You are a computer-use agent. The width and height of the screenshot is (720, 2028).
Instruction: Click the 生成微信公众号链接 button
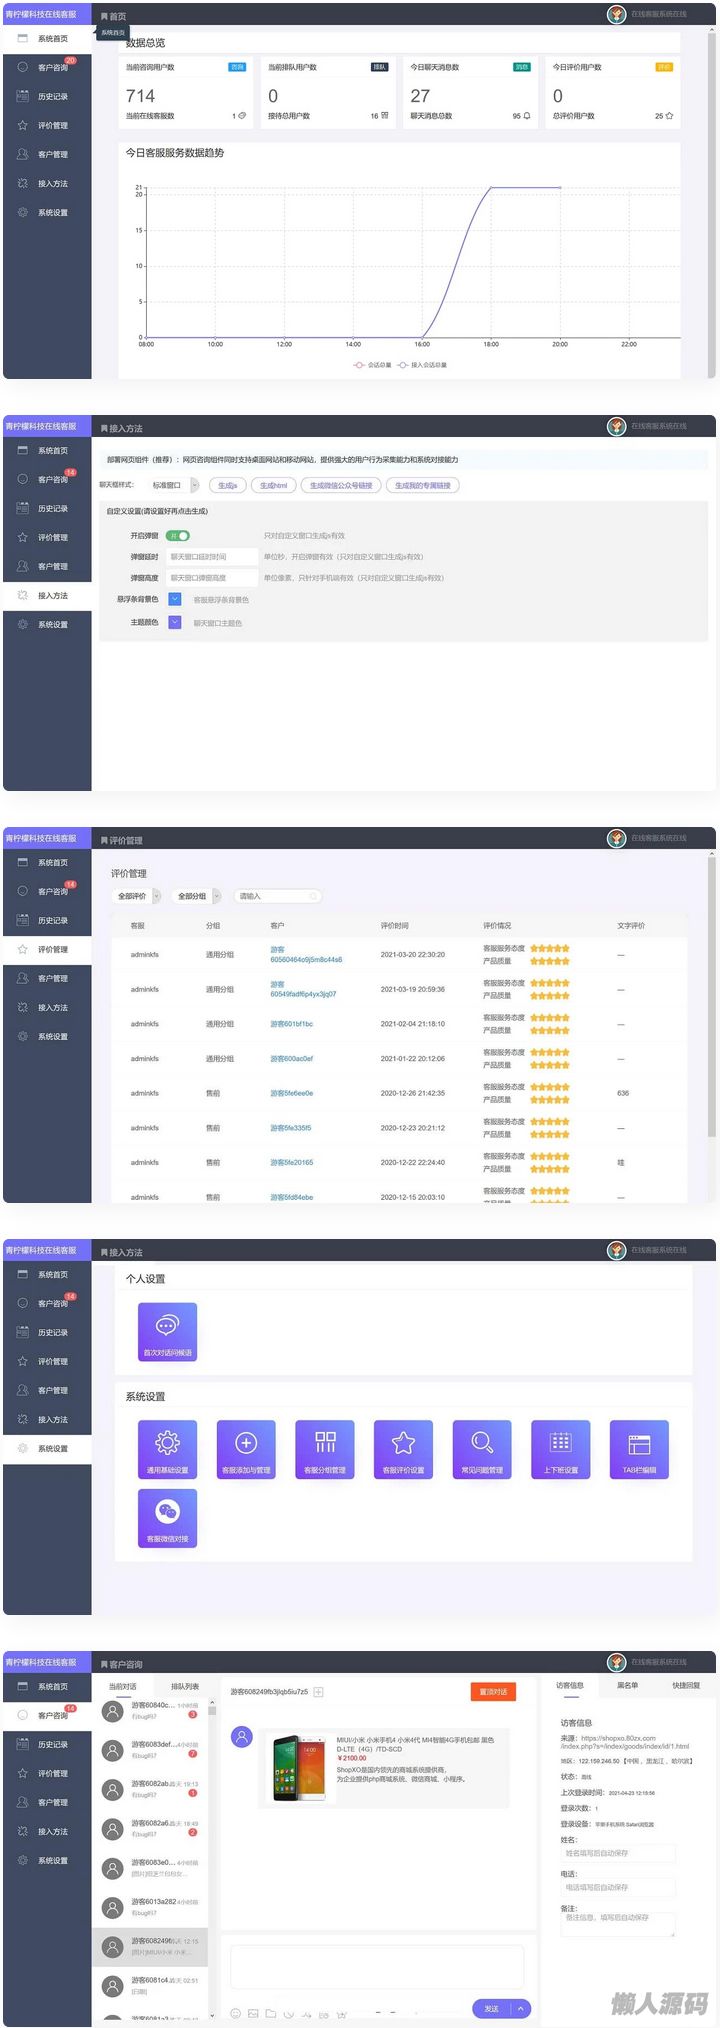tap(340, 485)
